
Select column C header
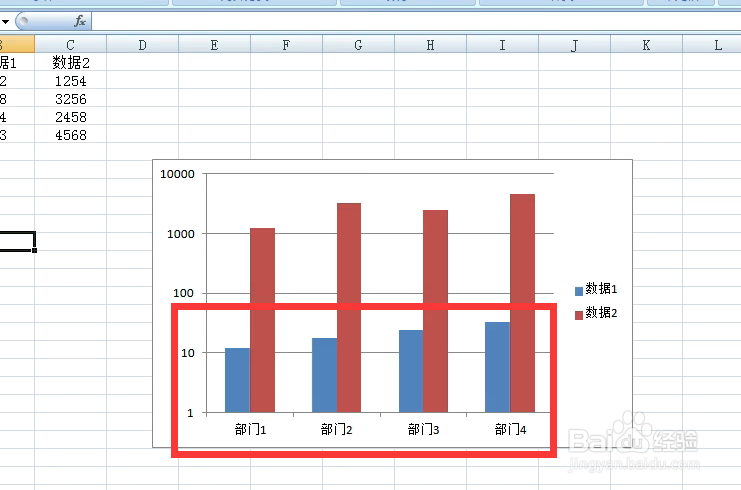70,45
